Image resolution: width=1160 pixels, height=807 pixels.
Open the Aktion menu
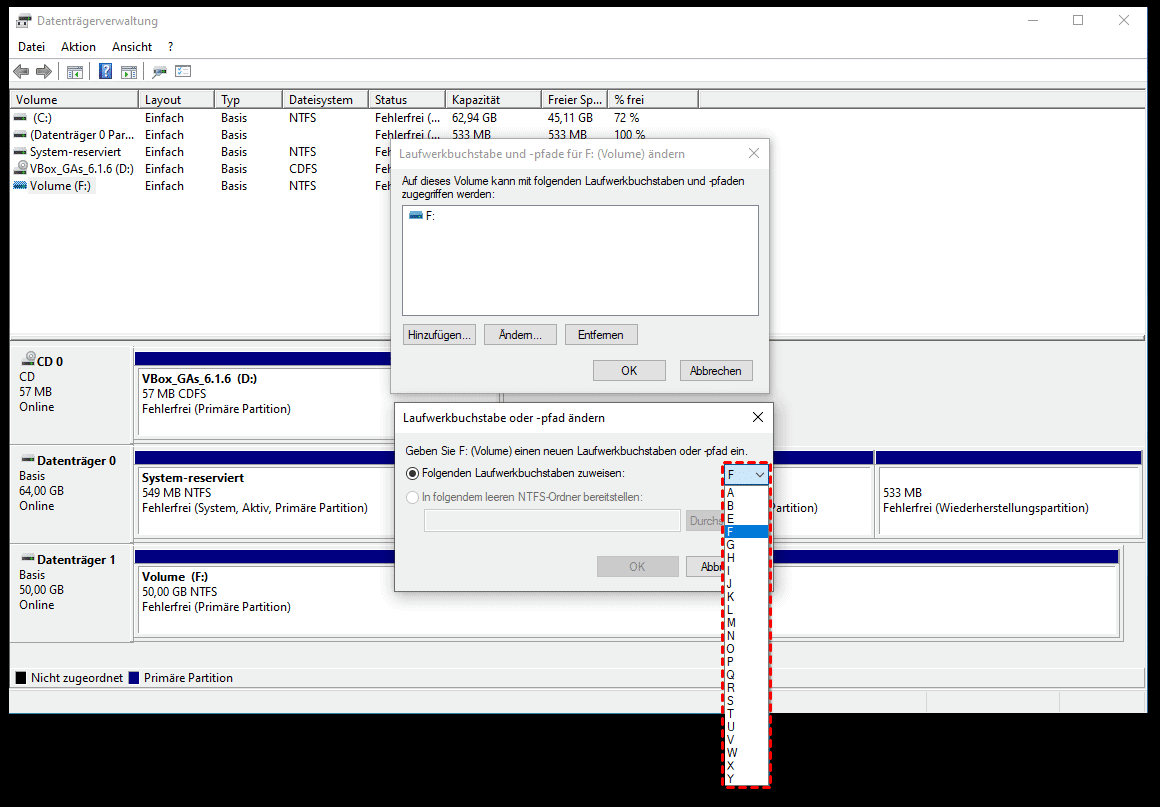pos(78,47)
